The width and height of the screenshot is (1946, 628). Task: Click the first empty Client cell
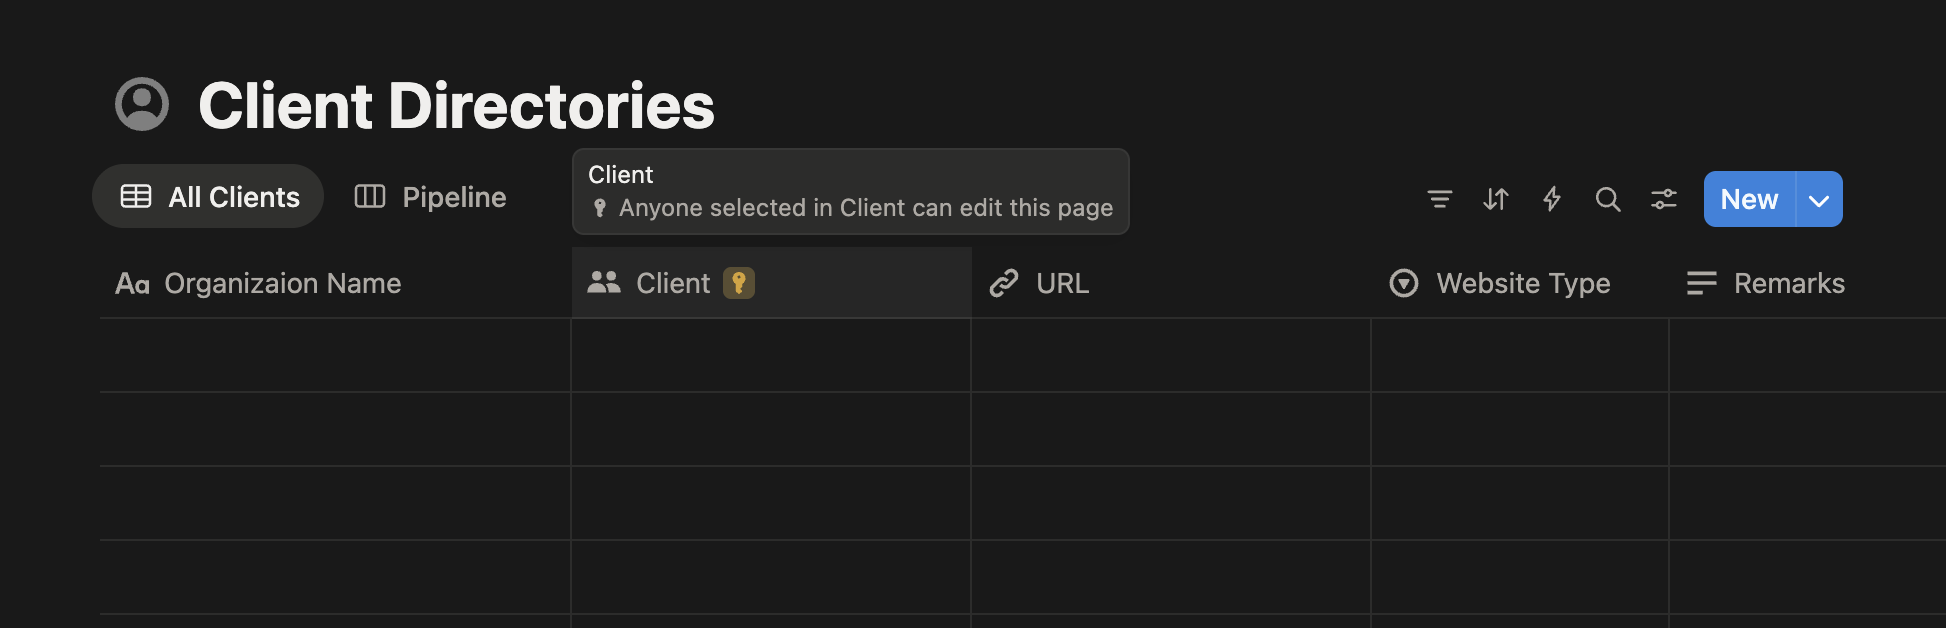pos(770,355)
